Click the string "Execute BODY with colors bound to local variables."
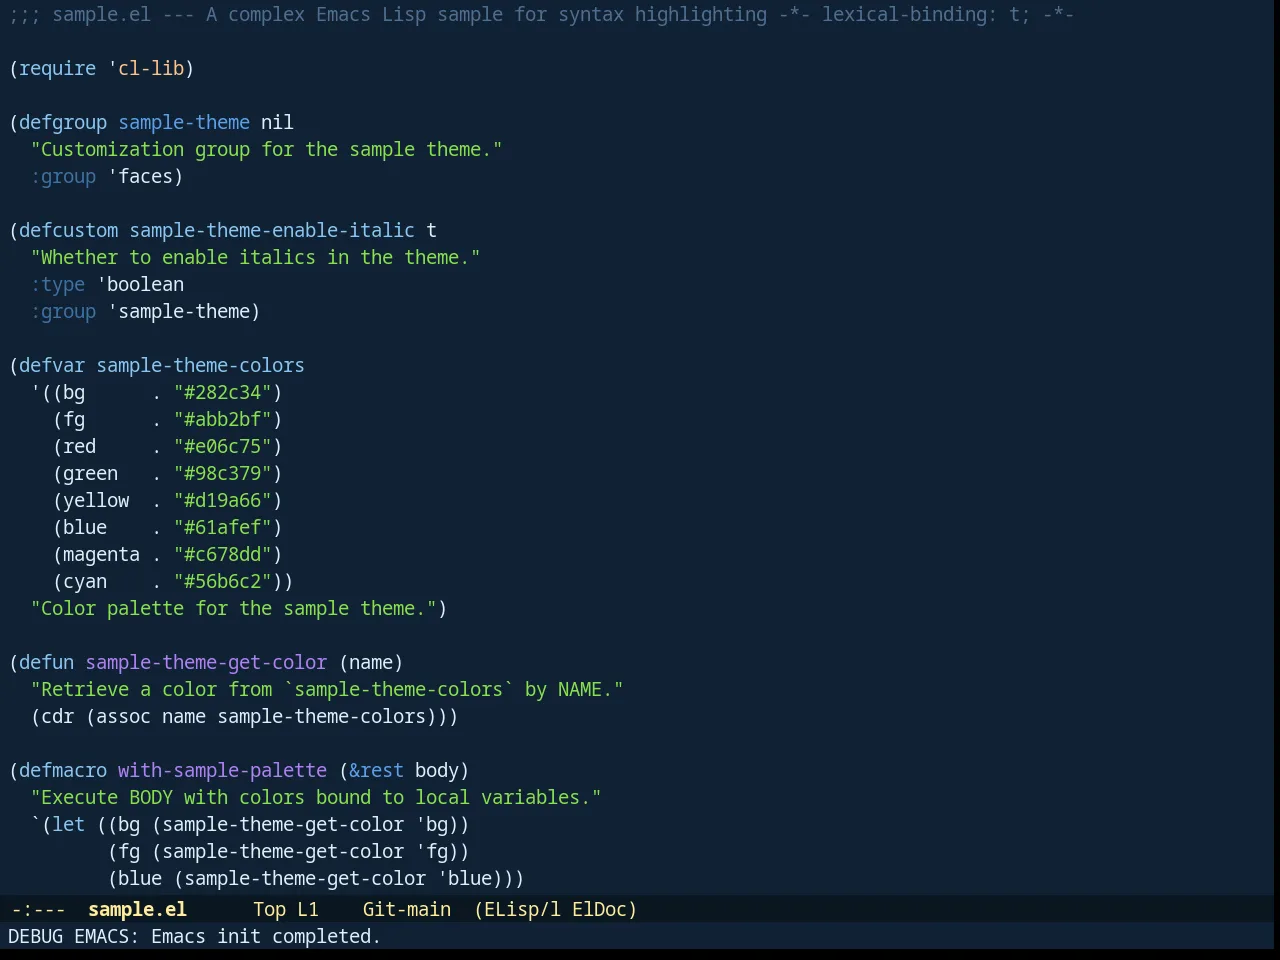This screenshot has width=1280, height=960. pos(316,797)
